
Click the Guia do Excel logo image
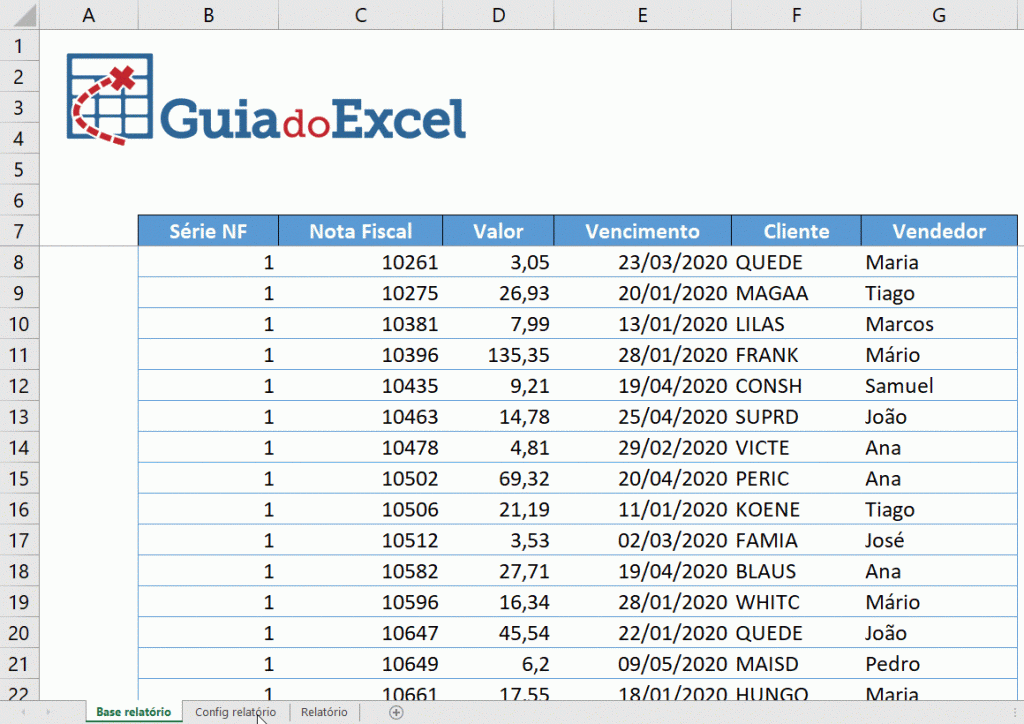pos(265,95)
